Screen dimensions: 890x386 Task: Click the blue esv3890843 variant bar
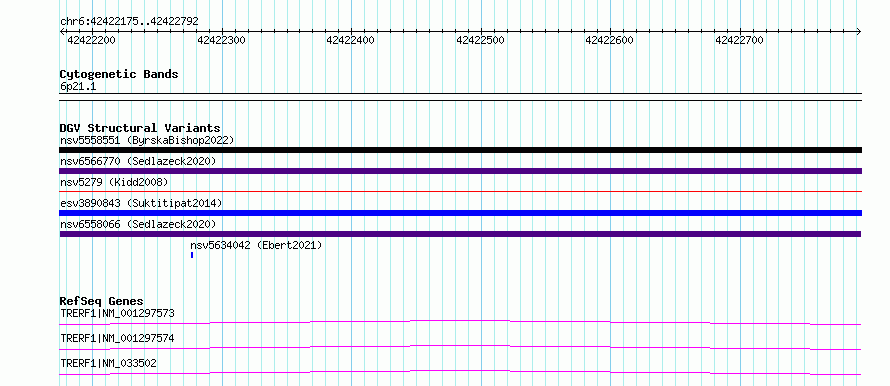[460, 213]
